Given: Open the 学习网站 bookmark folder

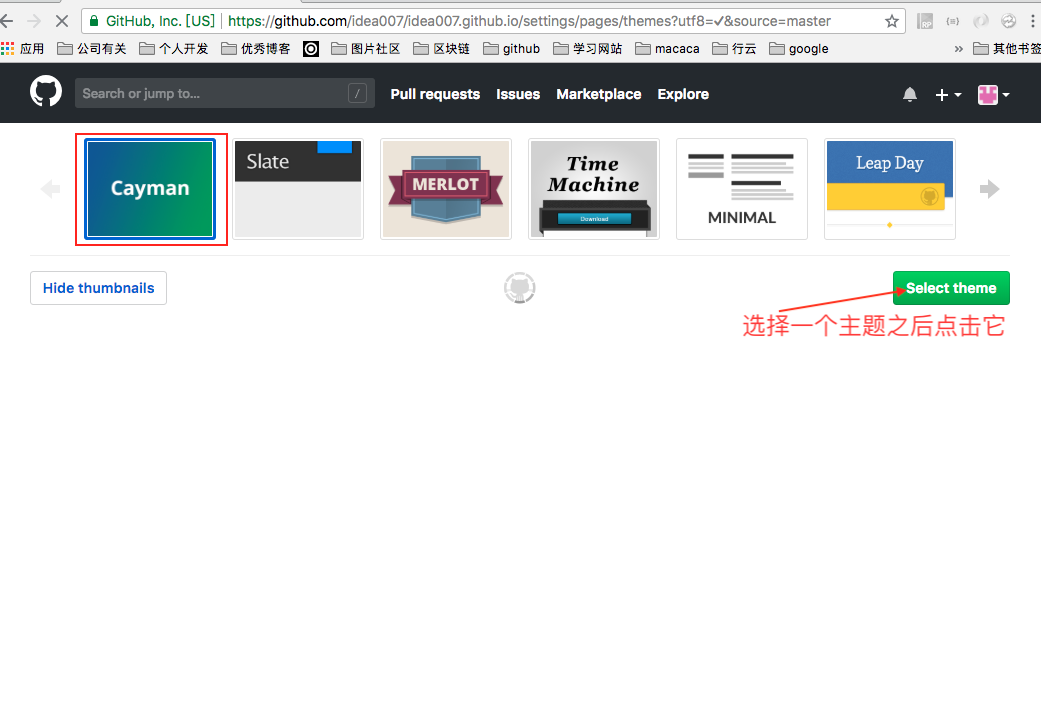Looking at the screenshot, I should 588,48.
